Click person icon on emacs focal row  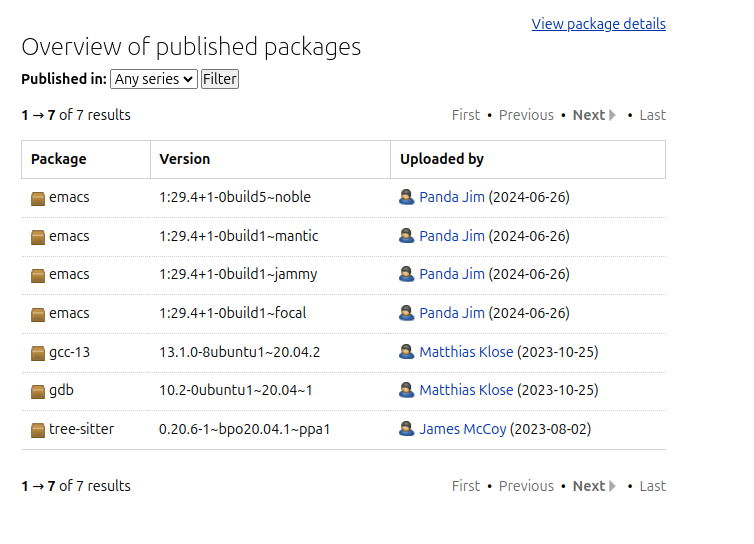point(406,313)
